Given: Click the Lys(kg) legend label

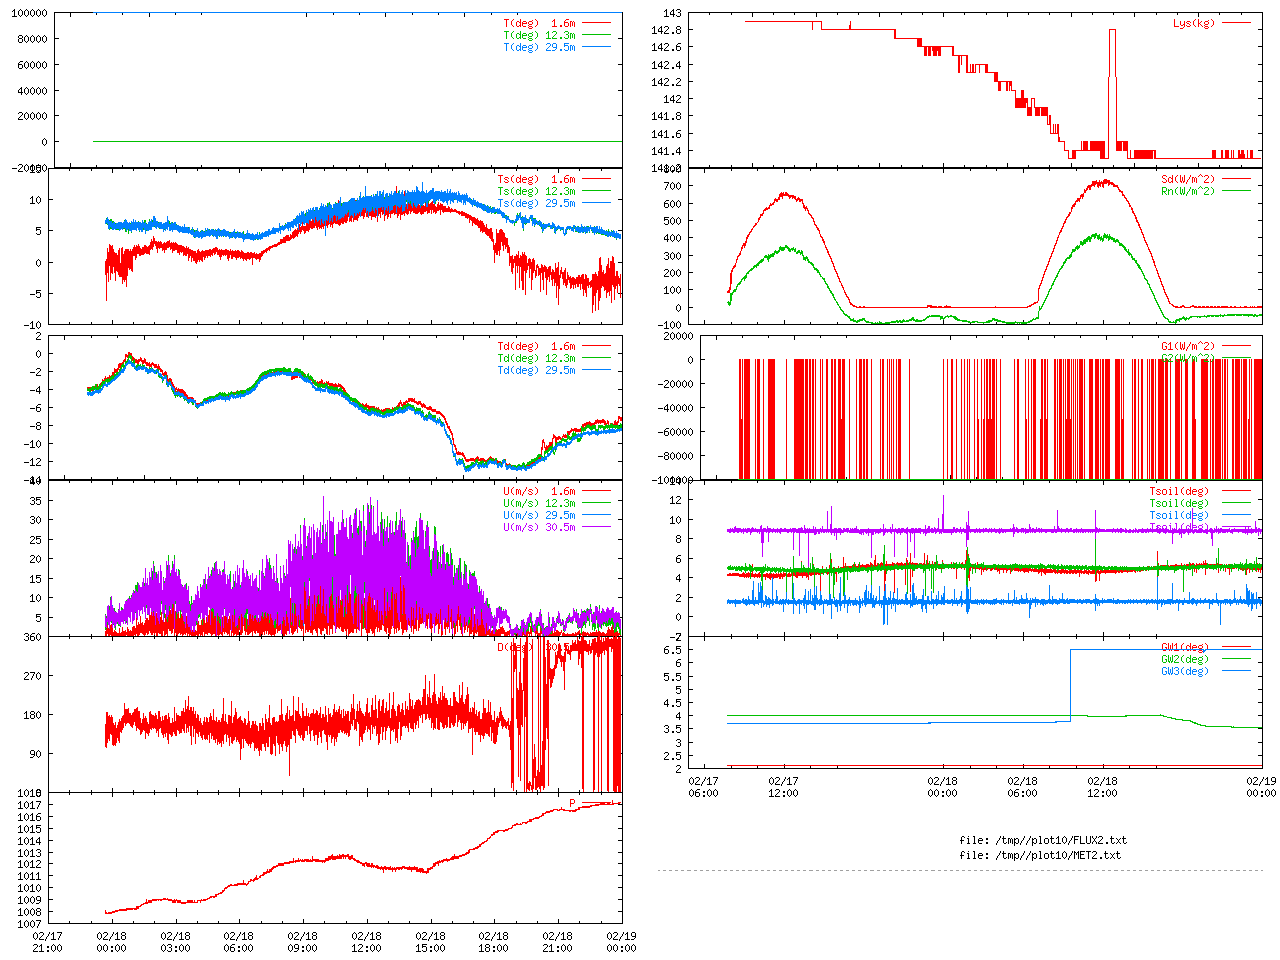Looking at the screenshot, I should pos(1193,23).
